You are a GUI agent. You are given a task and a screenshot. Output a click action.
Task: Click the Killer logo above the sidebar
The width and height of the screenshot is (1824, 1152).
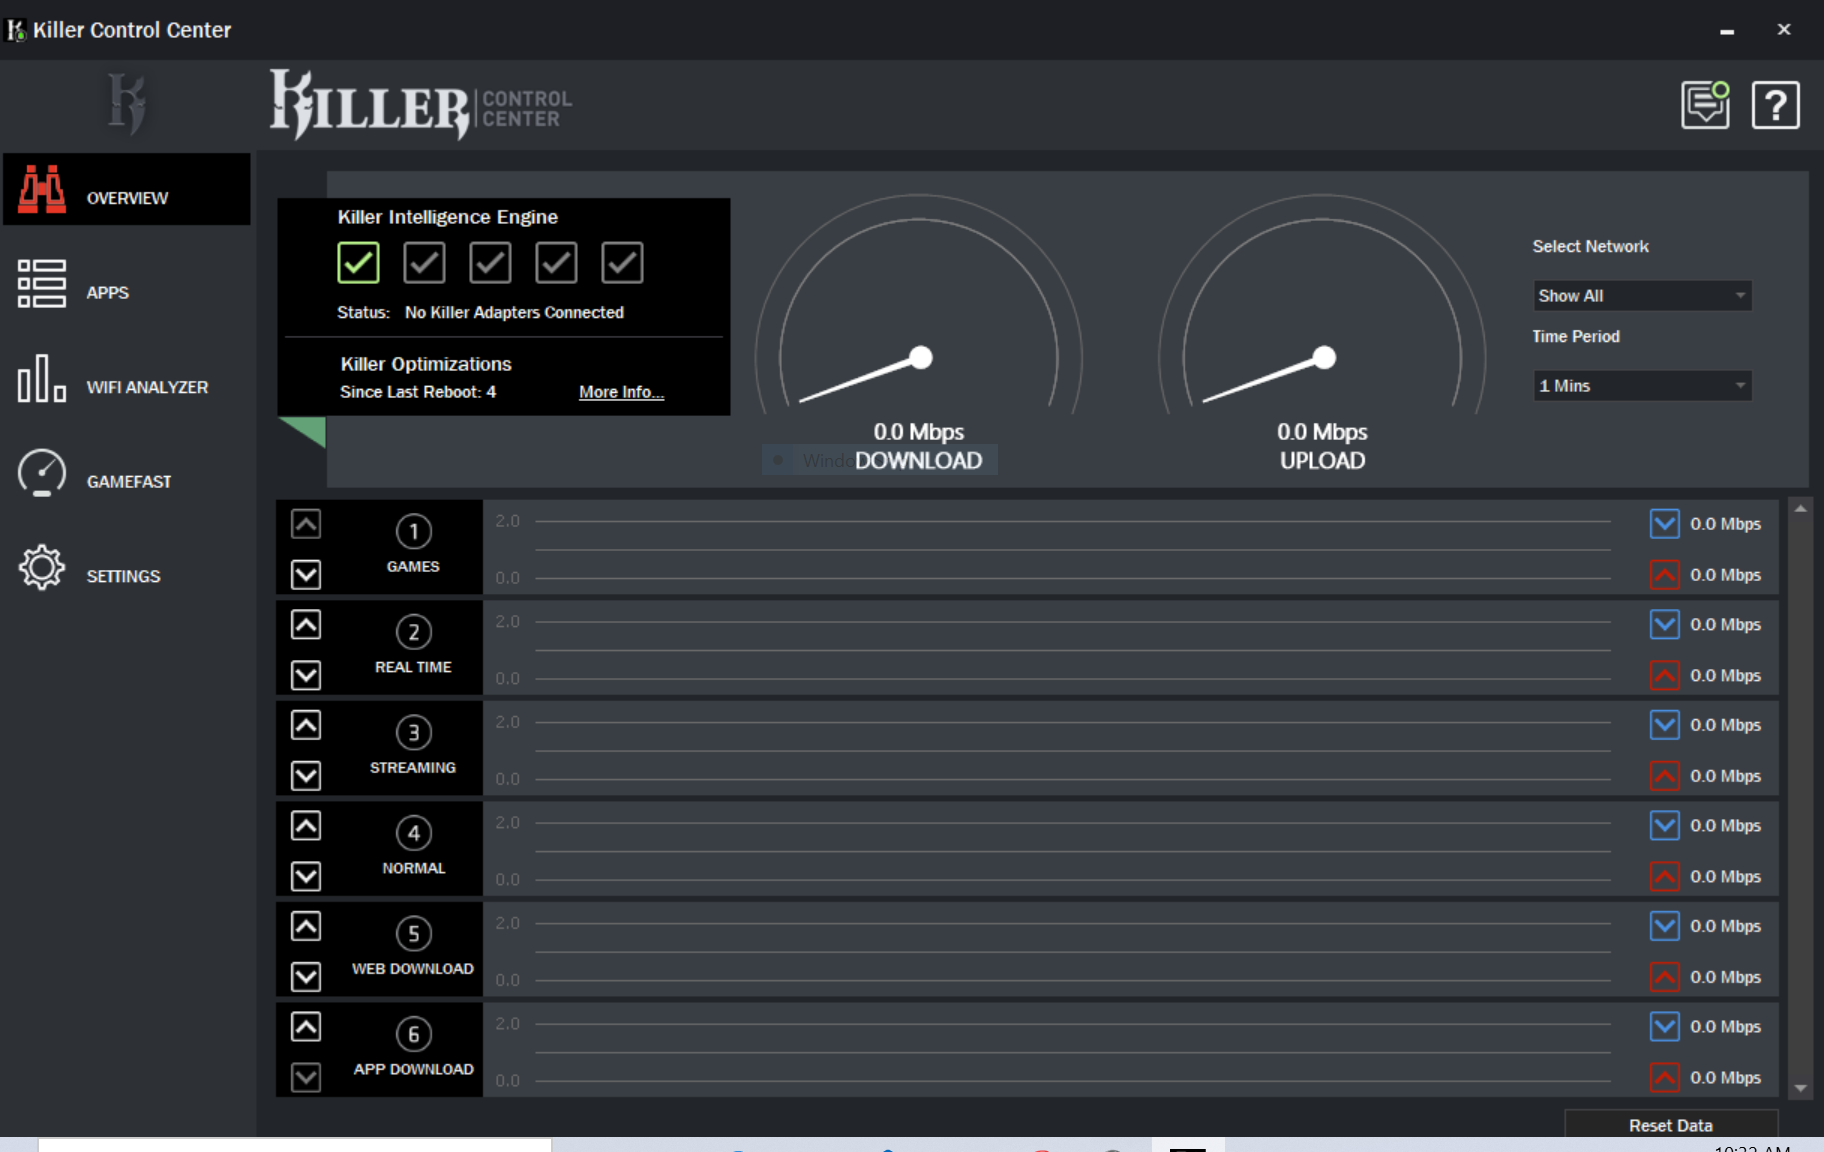click(127, 104)
